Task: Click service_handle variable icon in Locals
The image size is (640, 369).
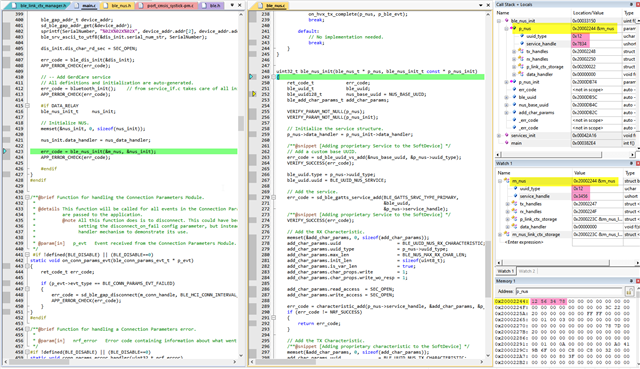Action: [522, 44]
